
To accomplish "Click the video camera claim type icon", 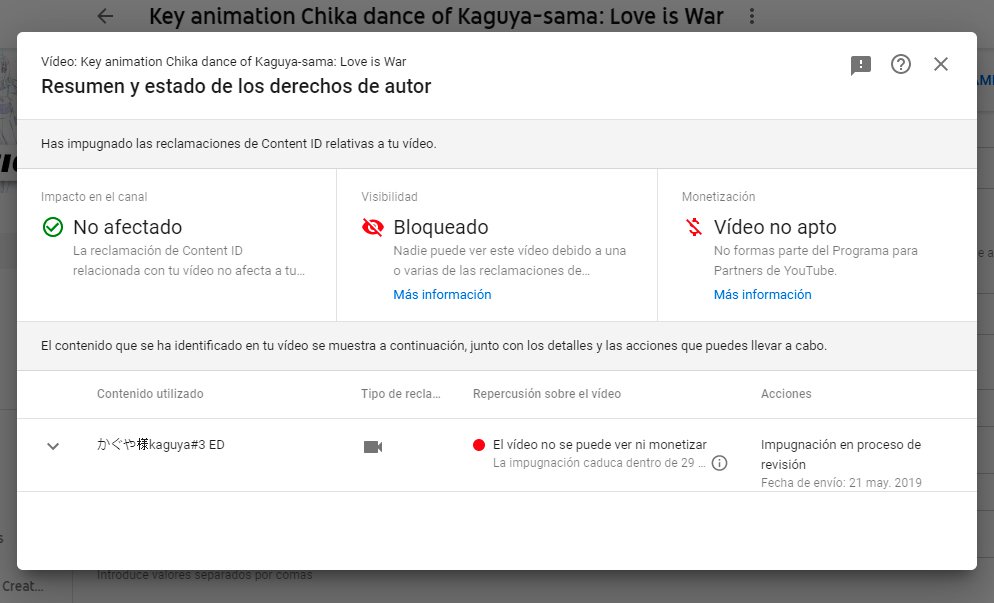I will point(373,447).
